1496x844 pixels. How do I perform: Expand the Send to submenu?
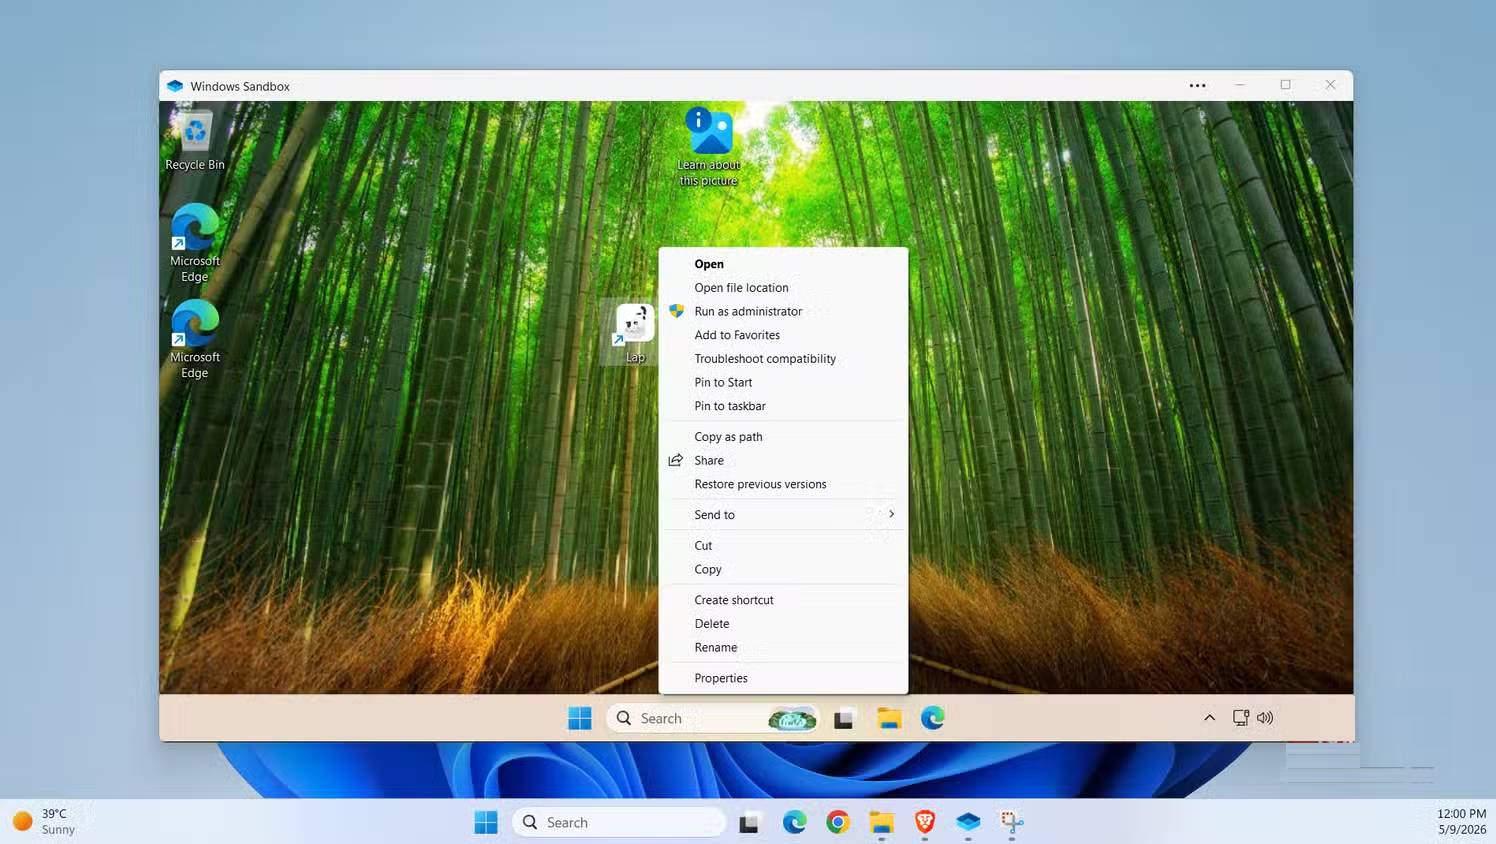click(x=783, y=515)
